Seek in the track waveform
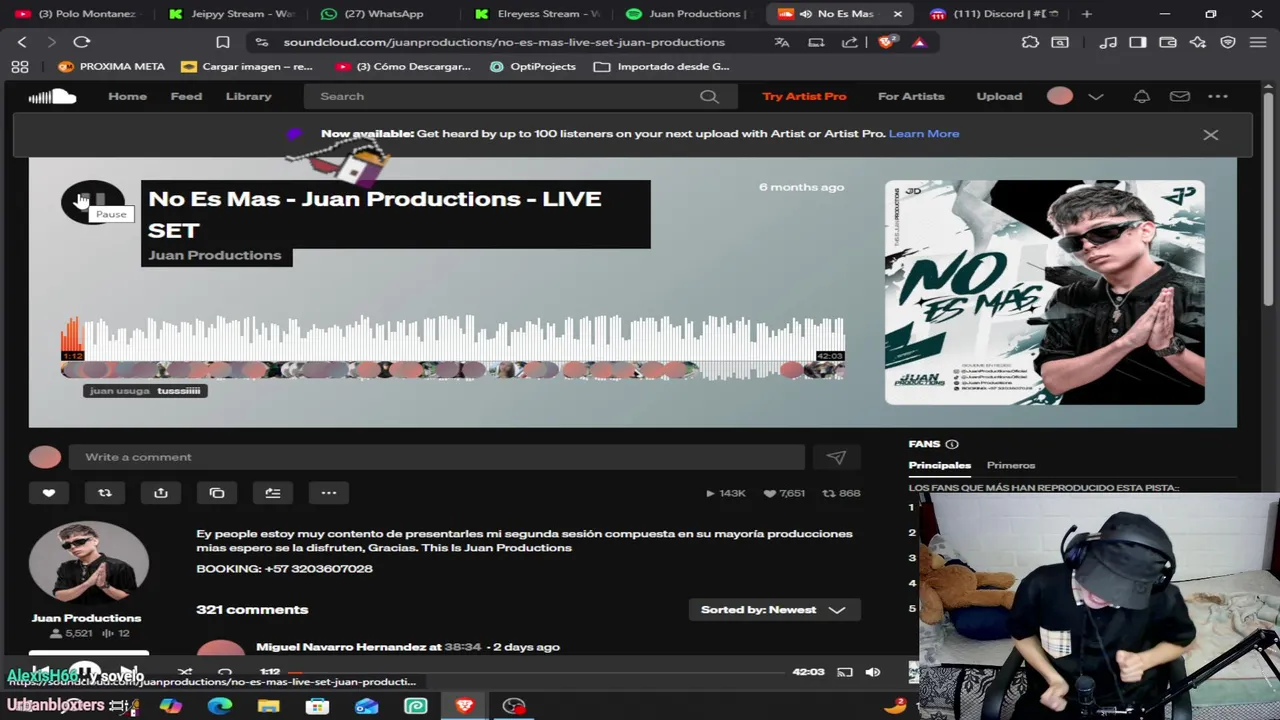This screenshot has width=1280, height=720. coord(452,340)
